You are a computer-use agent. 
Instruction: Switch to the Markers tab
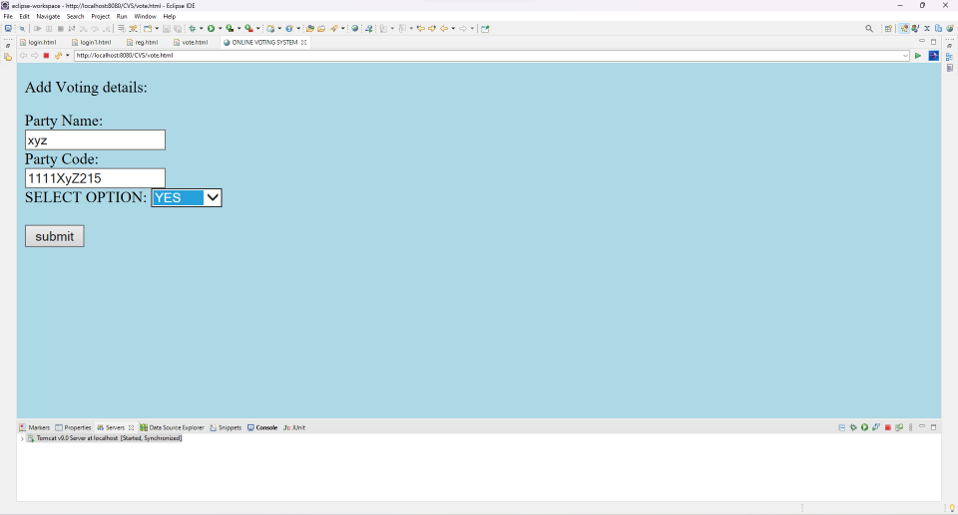34,428
